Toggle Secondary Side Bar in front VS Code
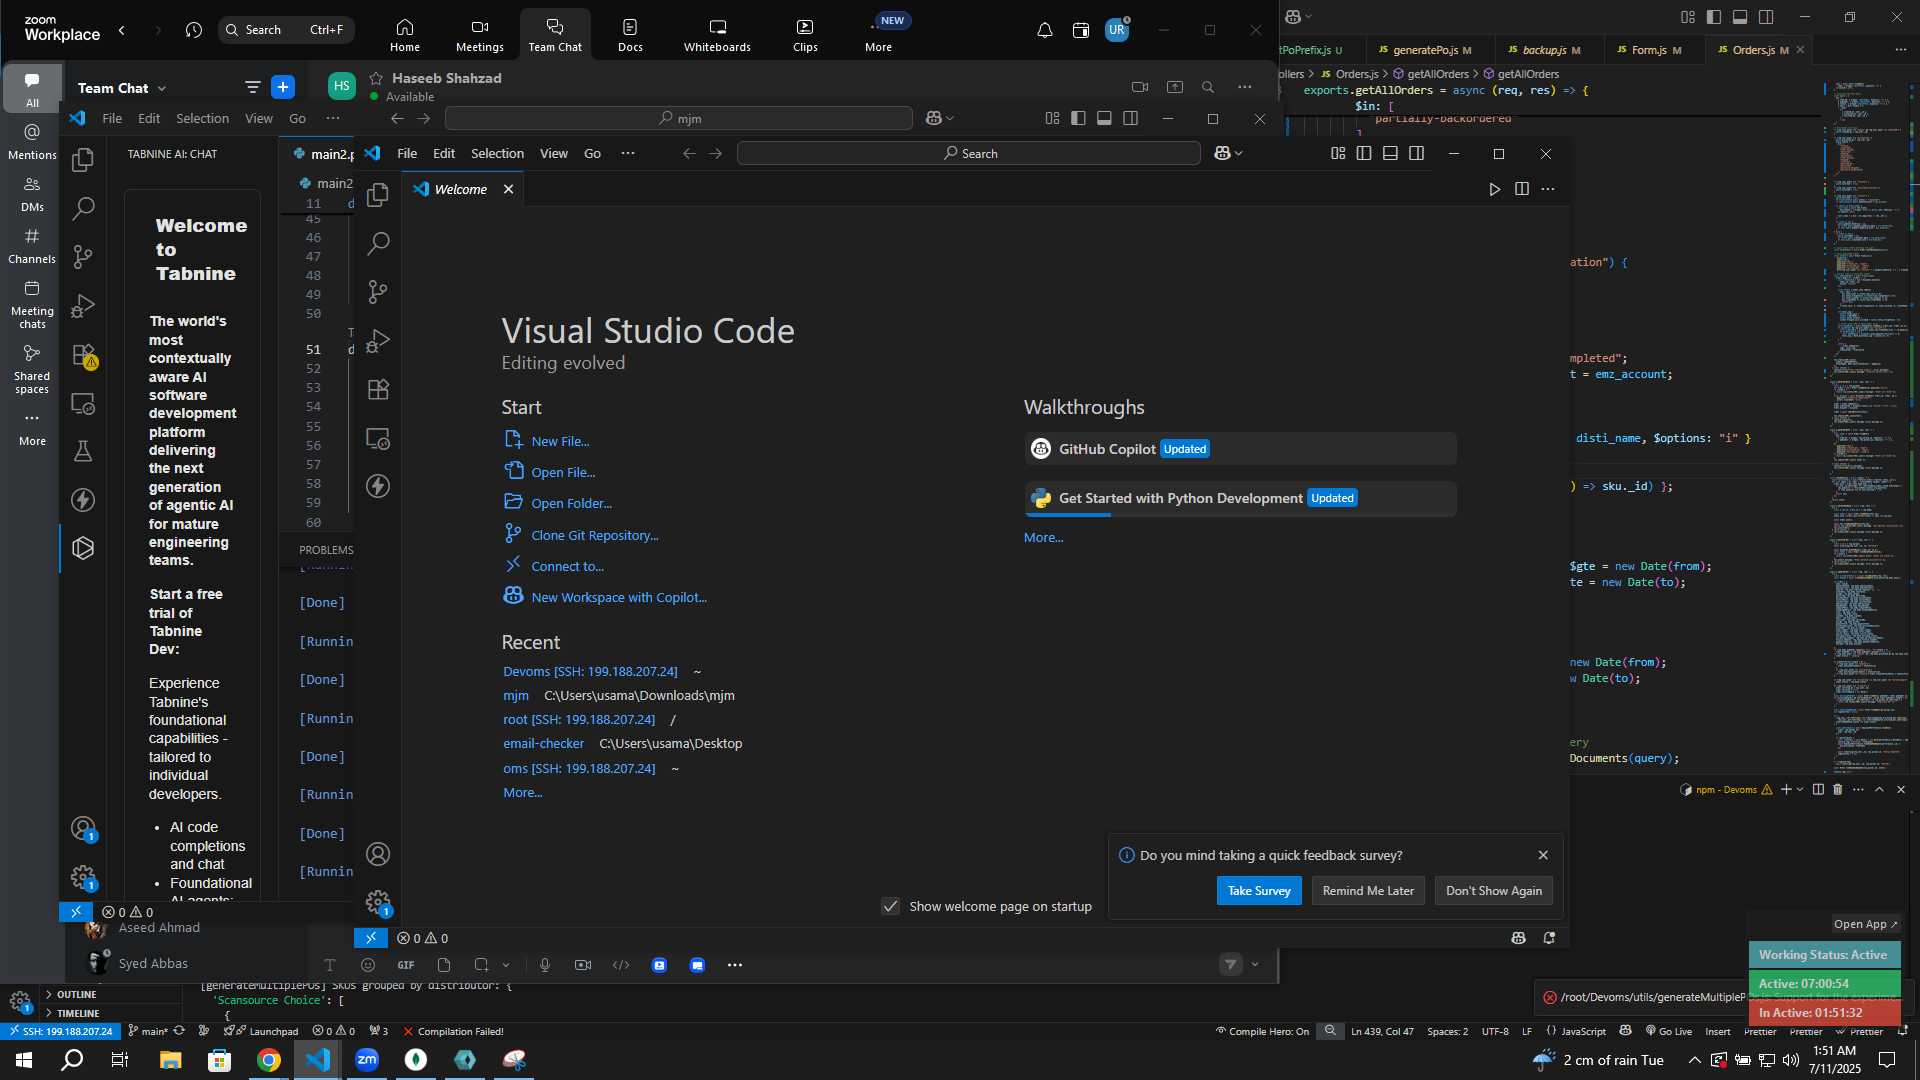 (1417, 153)
